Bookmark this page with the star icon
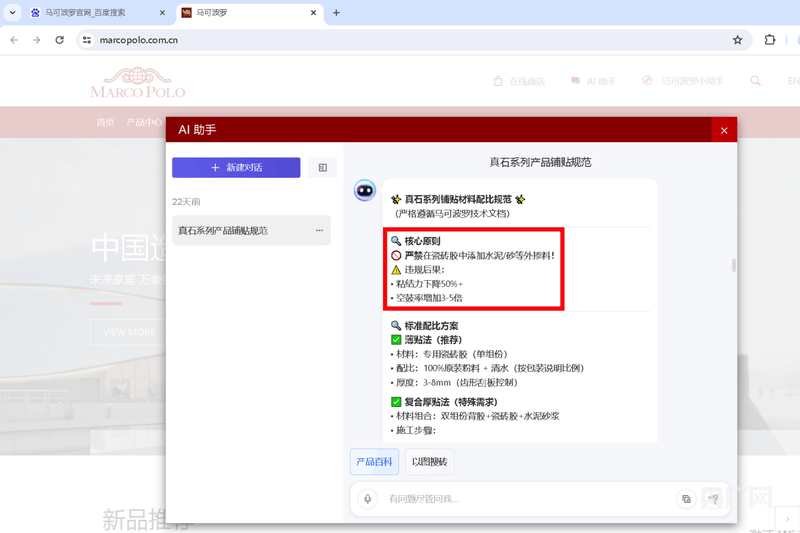Image resolution: width=800 pixels, height=533 pixels. click(738, 40)
